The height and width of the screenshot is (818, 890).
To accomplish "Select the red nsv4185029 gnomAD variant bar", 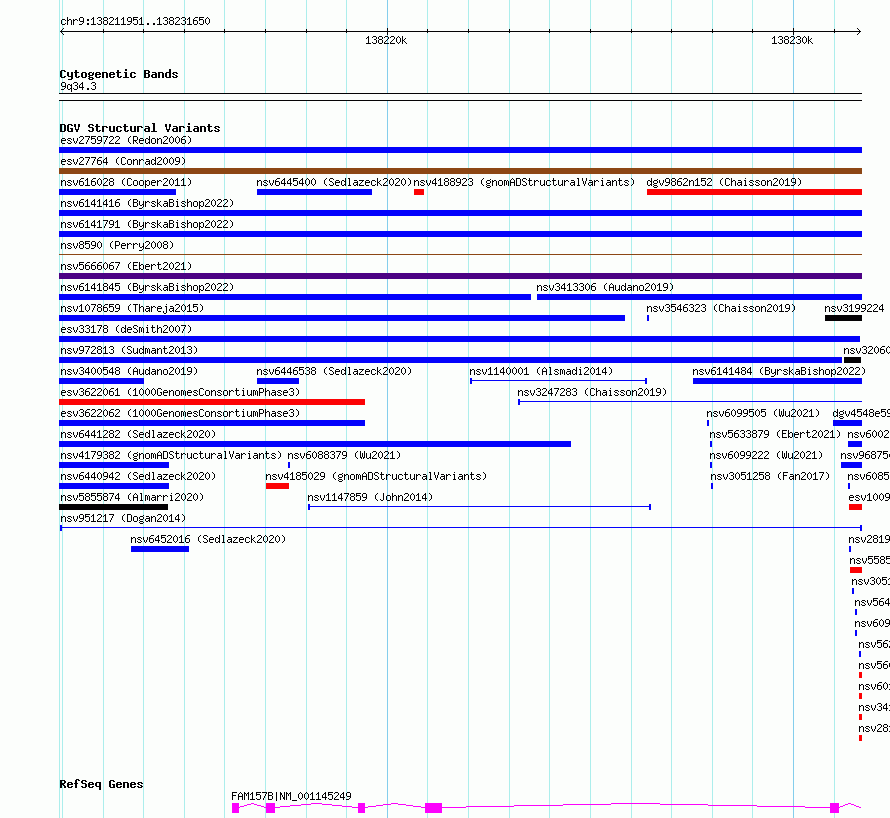I will (x=277, y=486).
